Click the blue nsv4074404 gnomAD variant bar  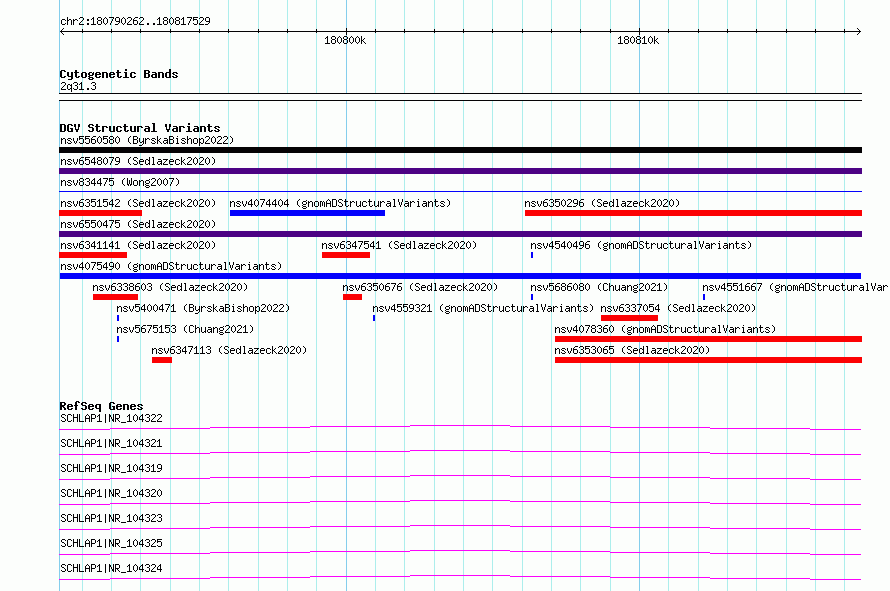click(x=307, y=213)
